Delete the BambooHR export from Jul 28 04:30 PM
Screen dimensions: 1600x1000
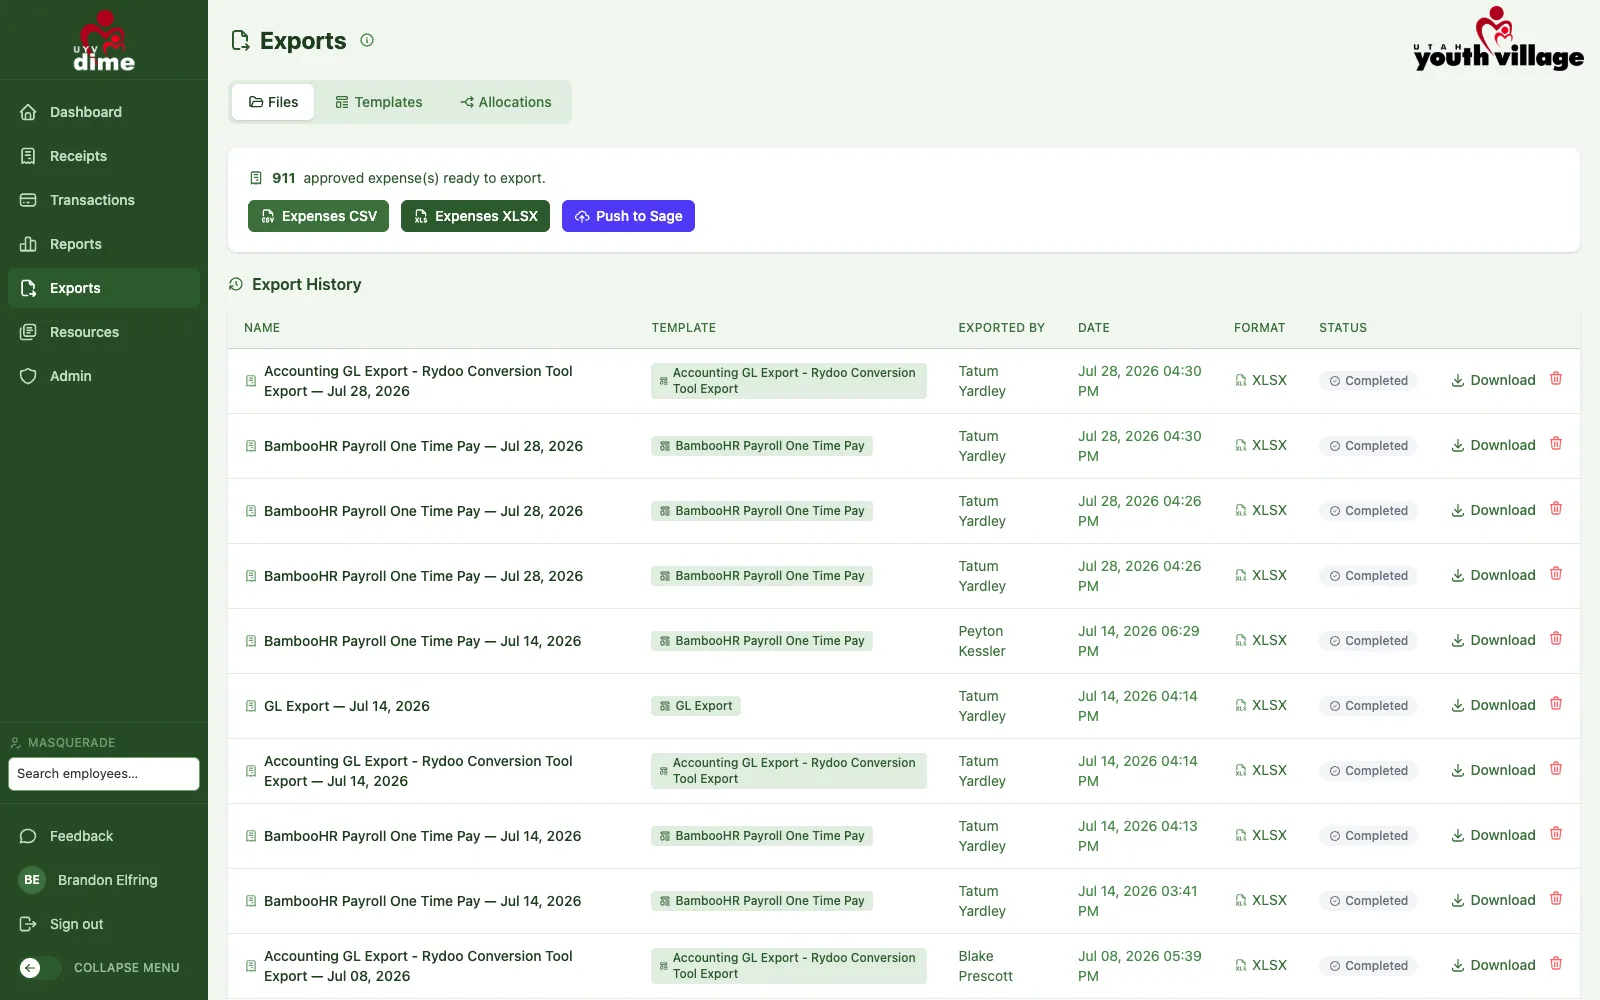pyautogui.click(x=1556, y=444)
